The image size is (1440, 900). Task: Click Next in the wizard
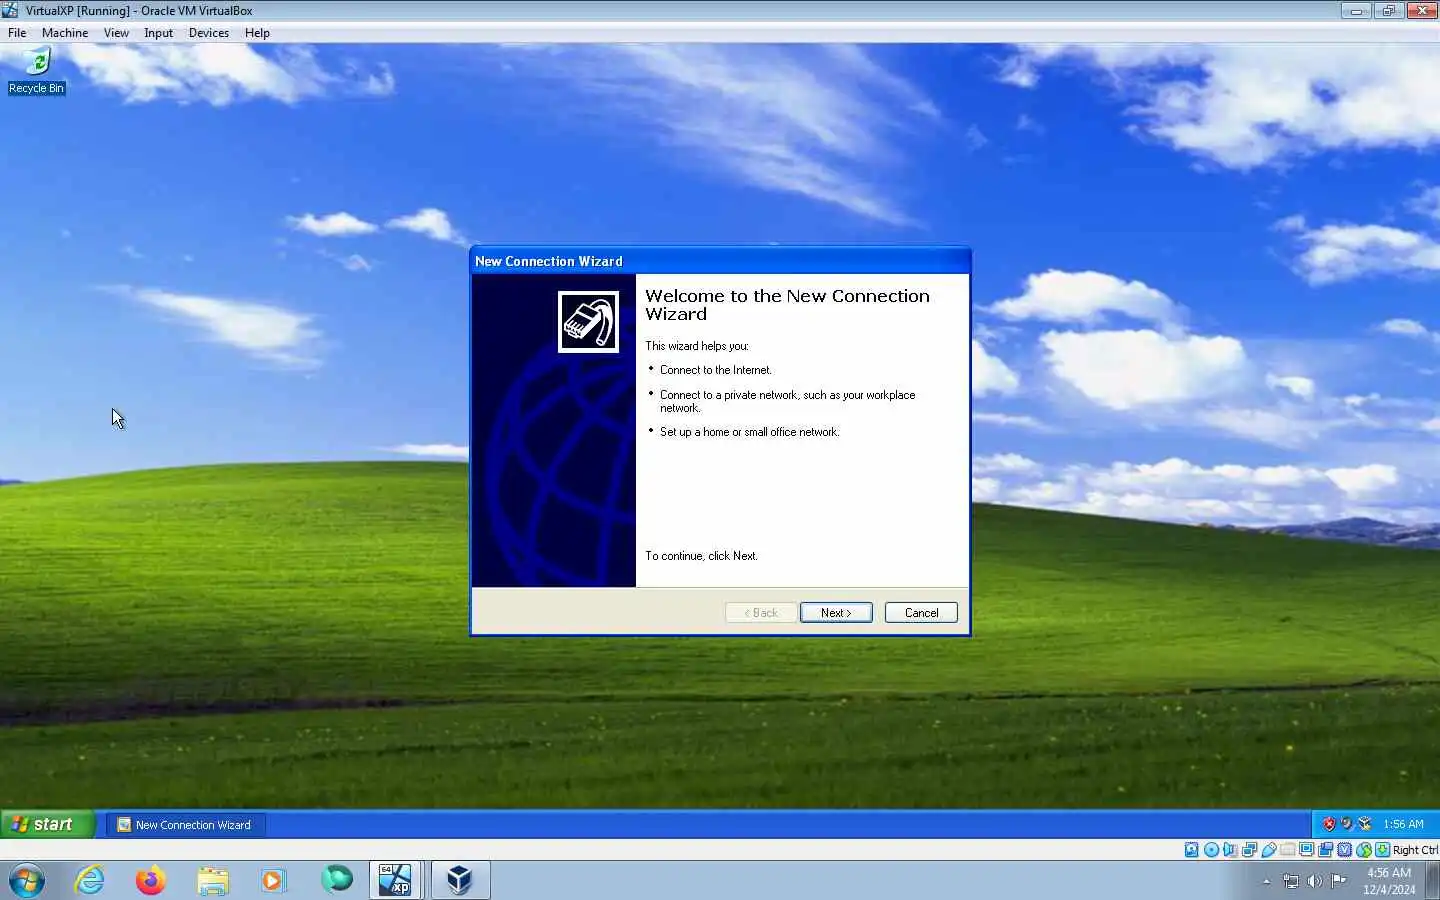[x=836, y=613]
